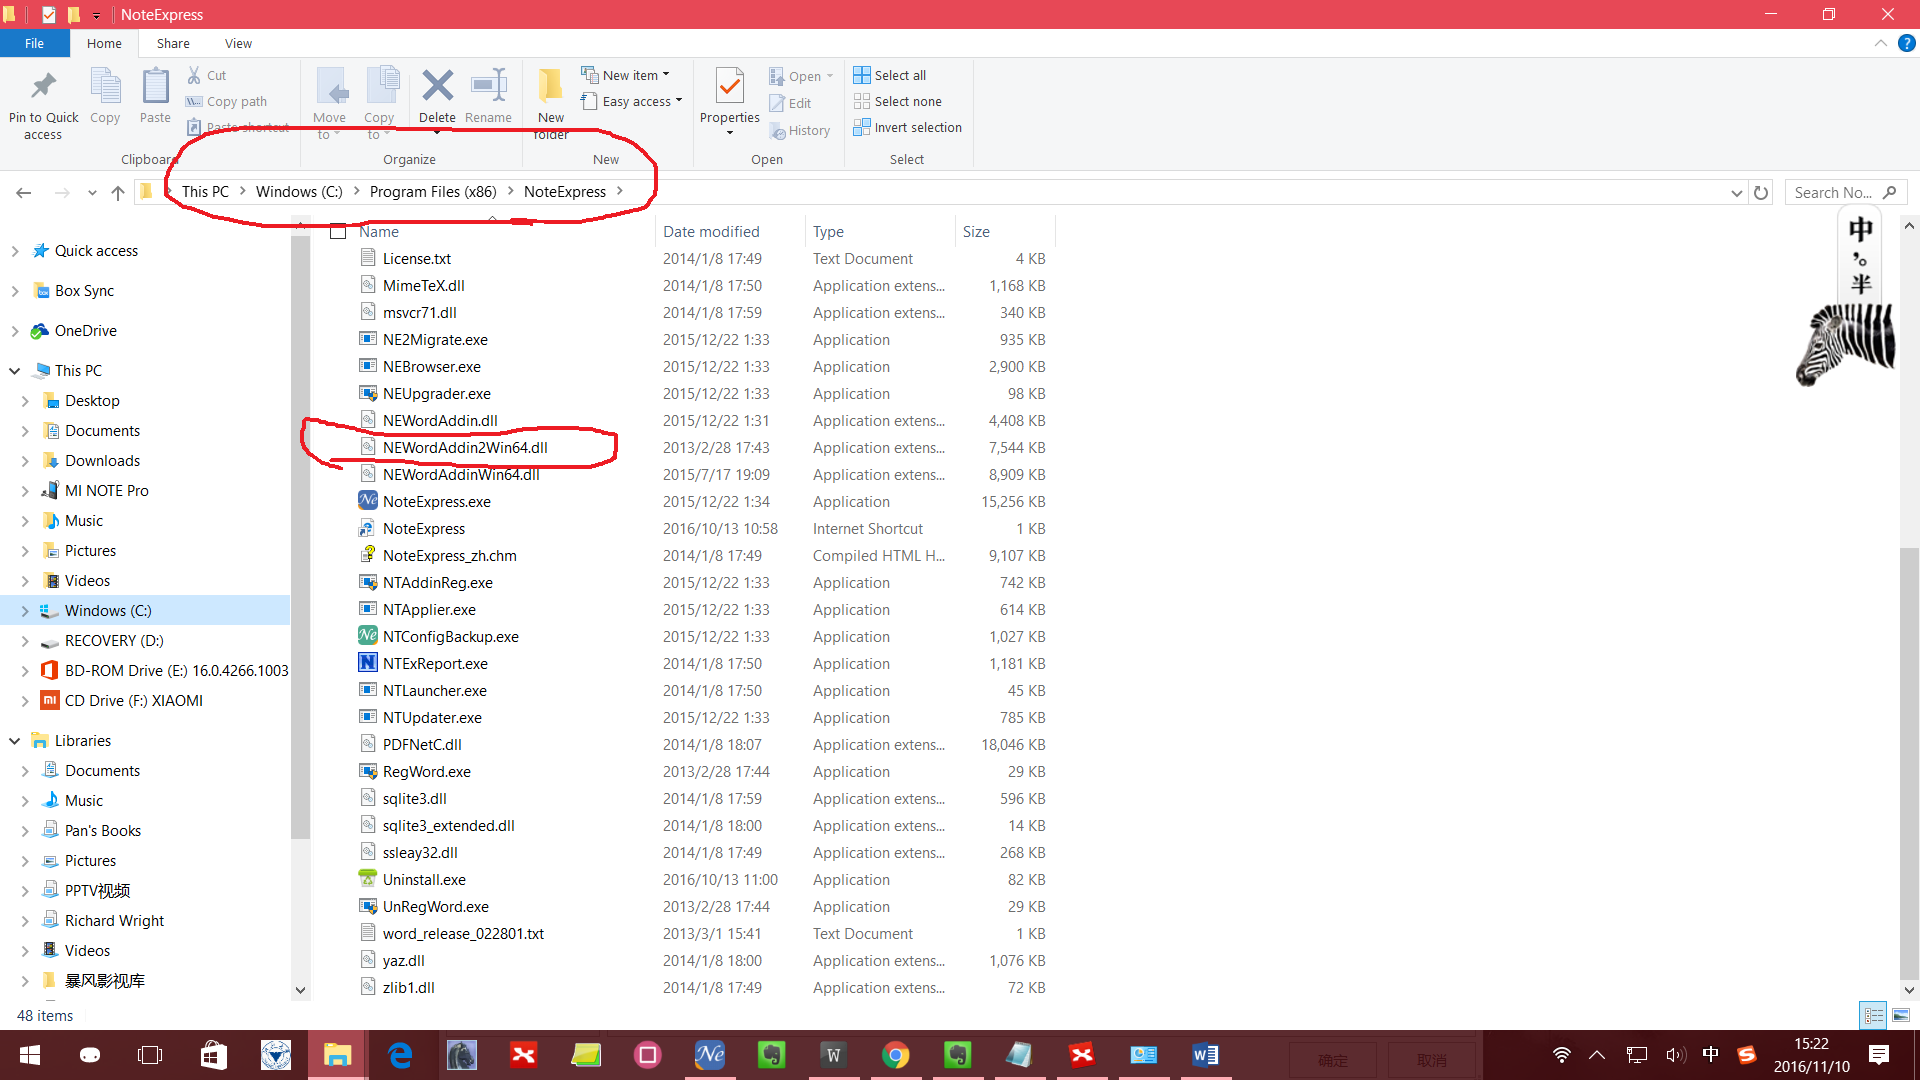Click Program Files (x86) in address bar
Image resolution: width=1920 pixels, height=1080 pixels.
point(433,191)
